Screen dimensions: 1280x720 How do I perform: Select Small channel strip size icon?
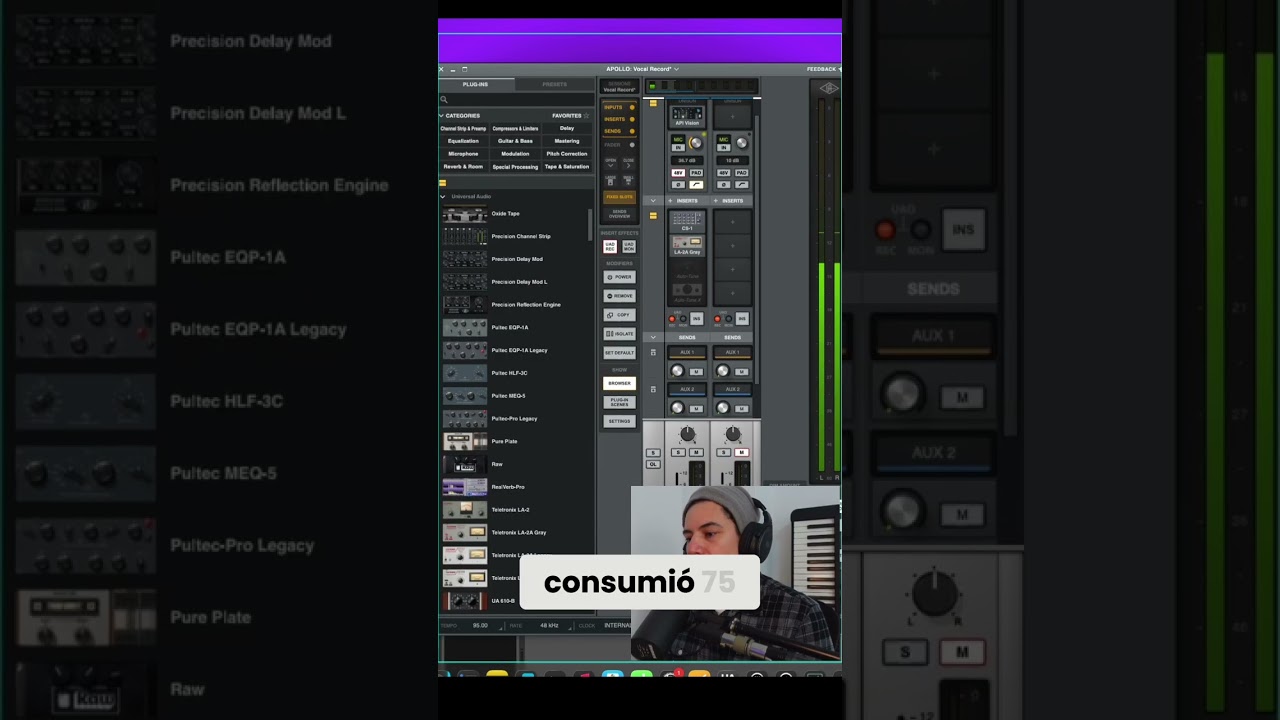pos(628,180)
